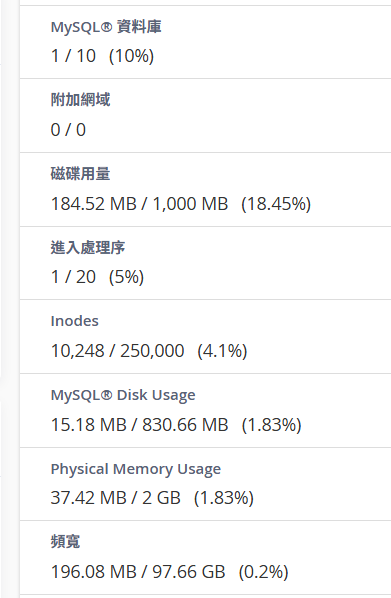Screen dimensions: 391x598
Task: Click the 18.45% disk usage percentage
Action: tap(276, 204)
